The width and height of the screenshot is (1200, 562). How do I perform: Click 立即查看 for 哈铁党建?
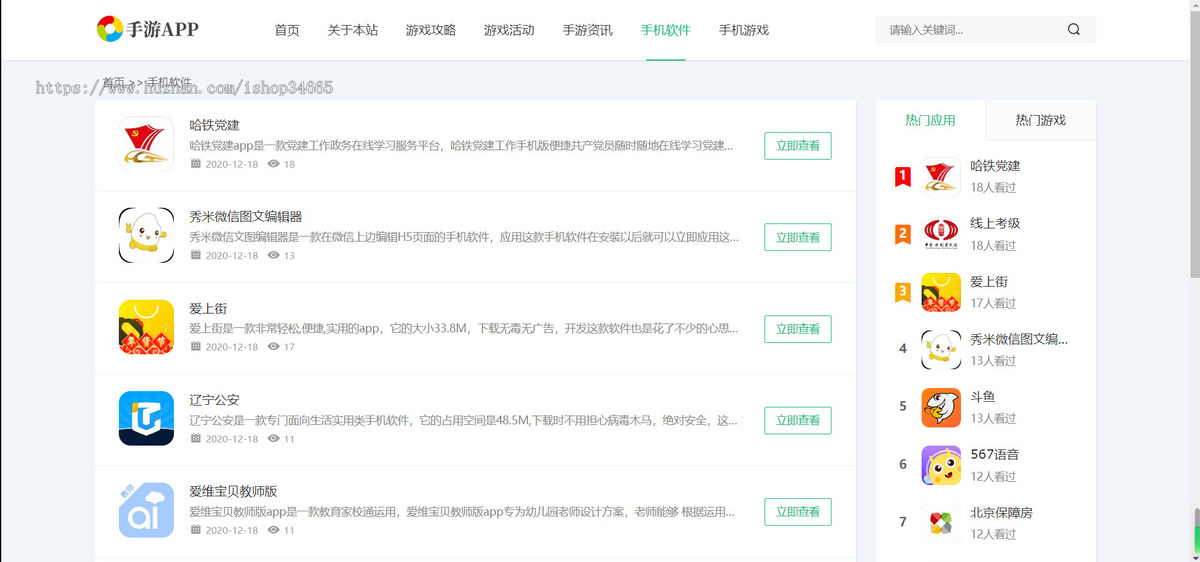coord(798,146)
